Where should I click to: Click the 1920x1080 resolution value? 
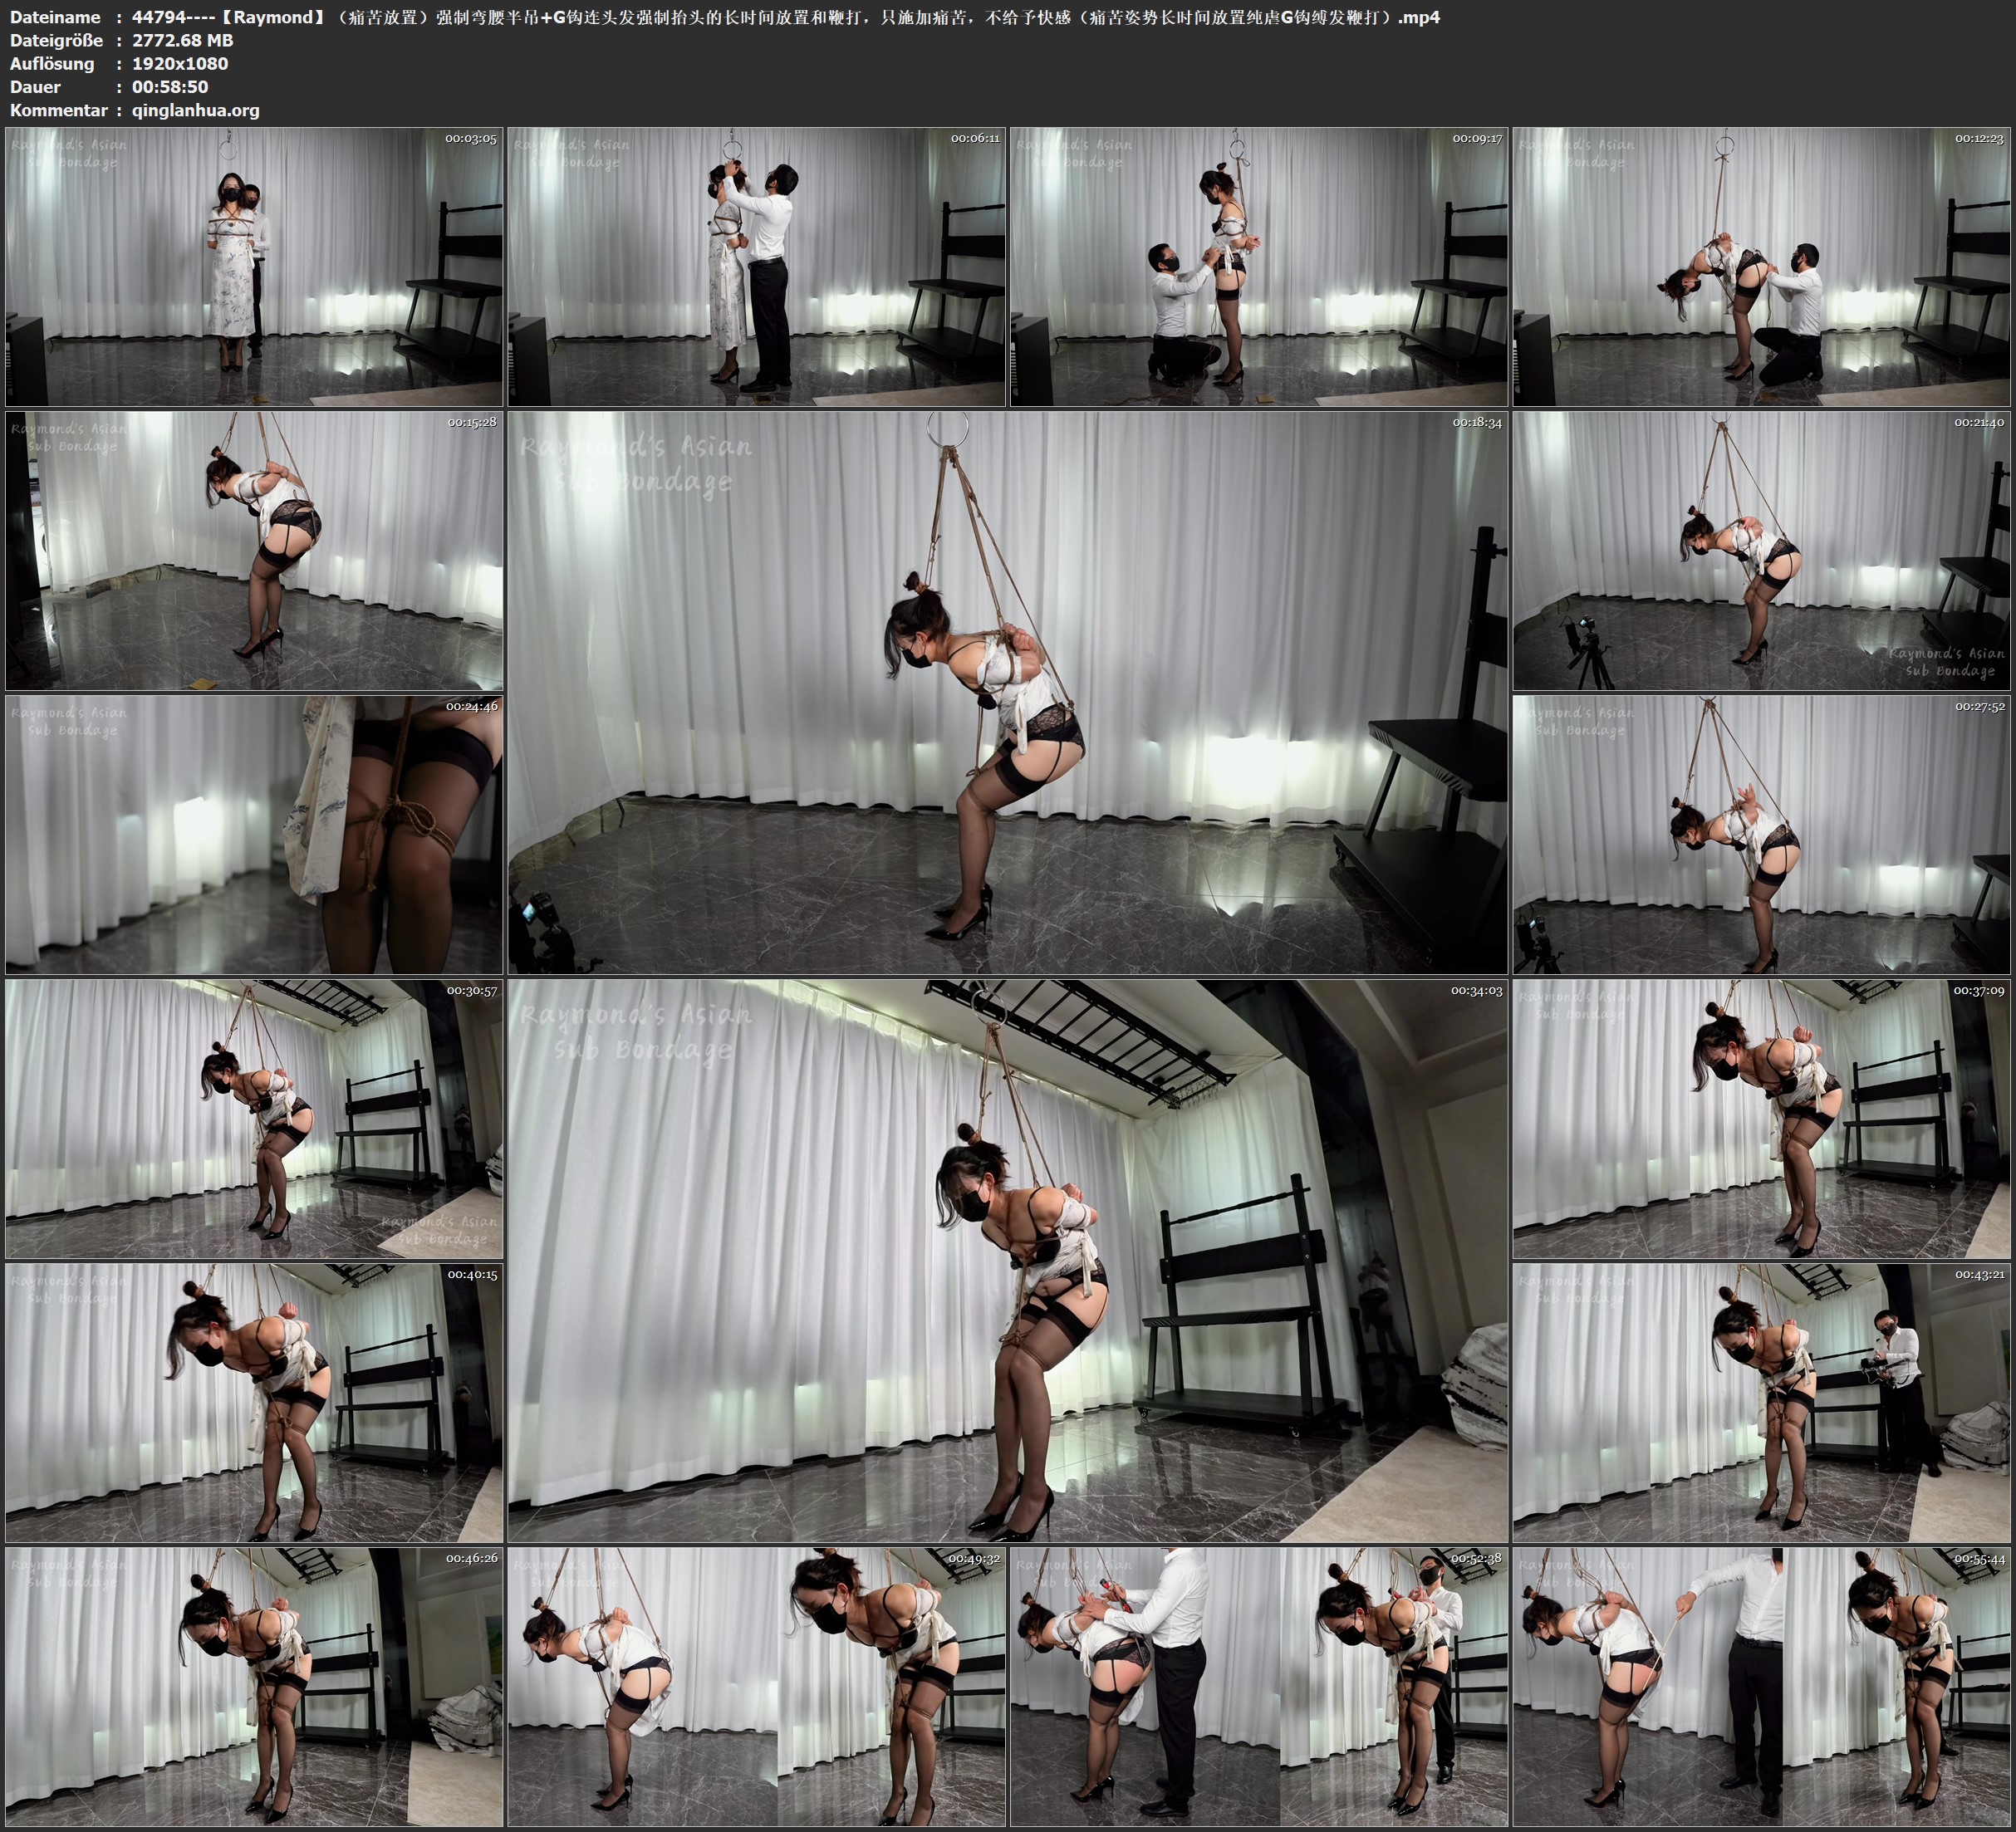click(x=180, y=64)
